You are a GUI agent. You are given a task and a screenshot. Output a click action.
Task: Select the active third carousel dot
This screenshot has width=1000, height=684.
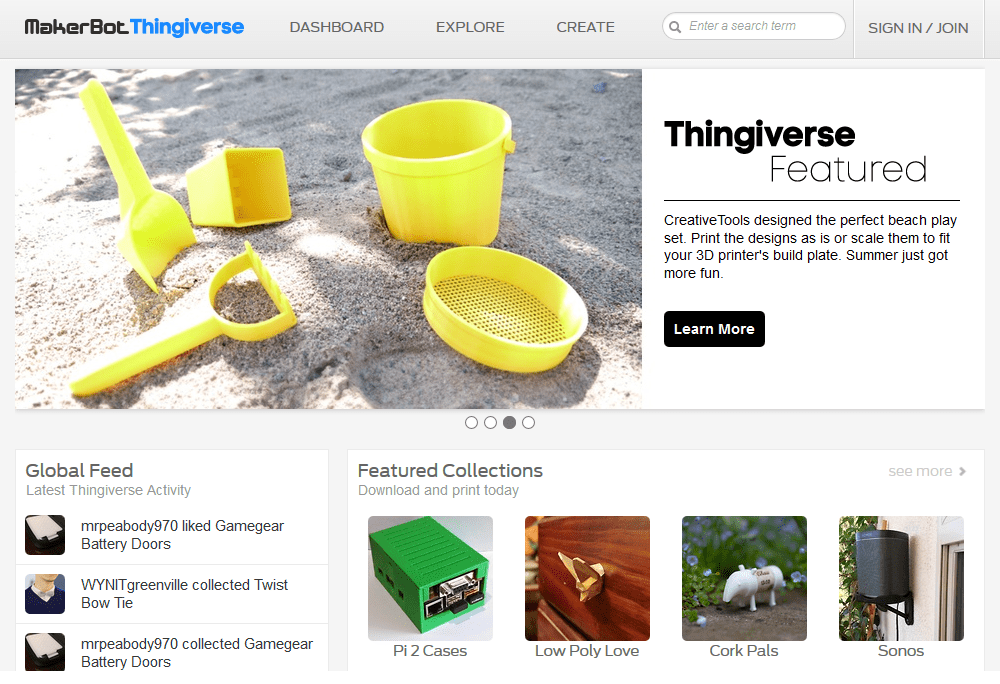tap(510, 423)
